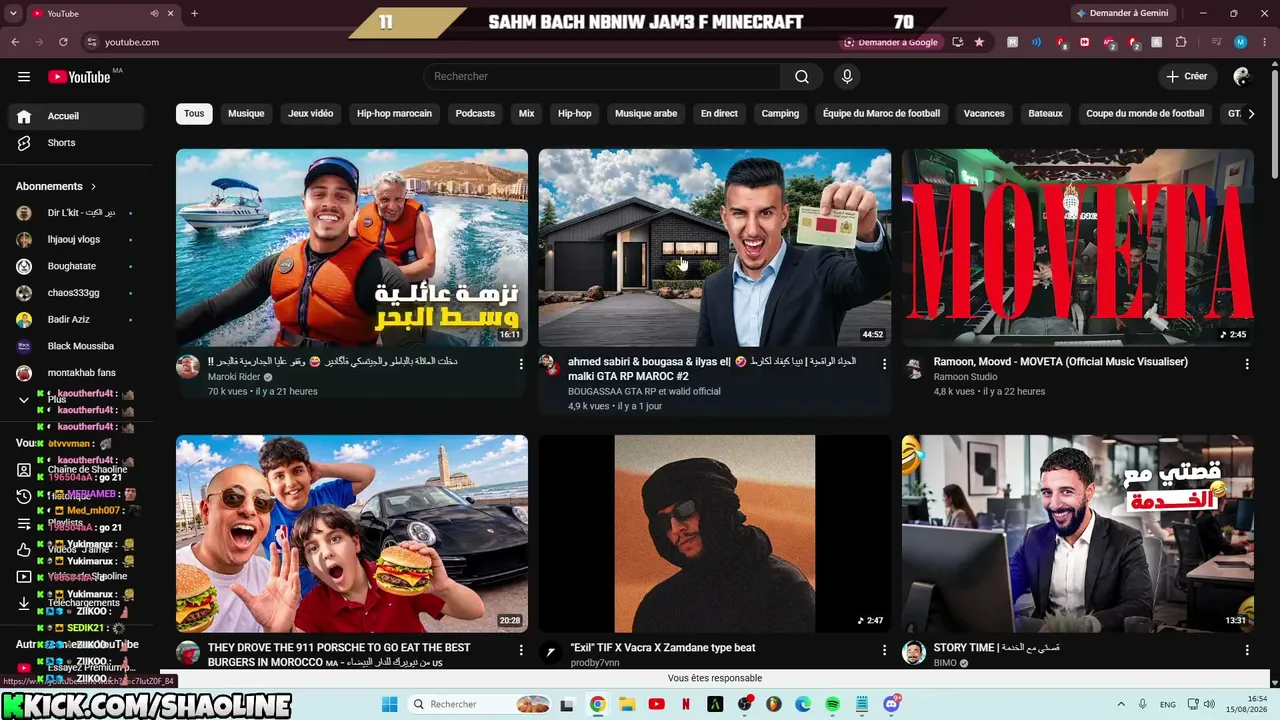Go back with the browser back arrow
The image size is (1280, 720).
15,42
